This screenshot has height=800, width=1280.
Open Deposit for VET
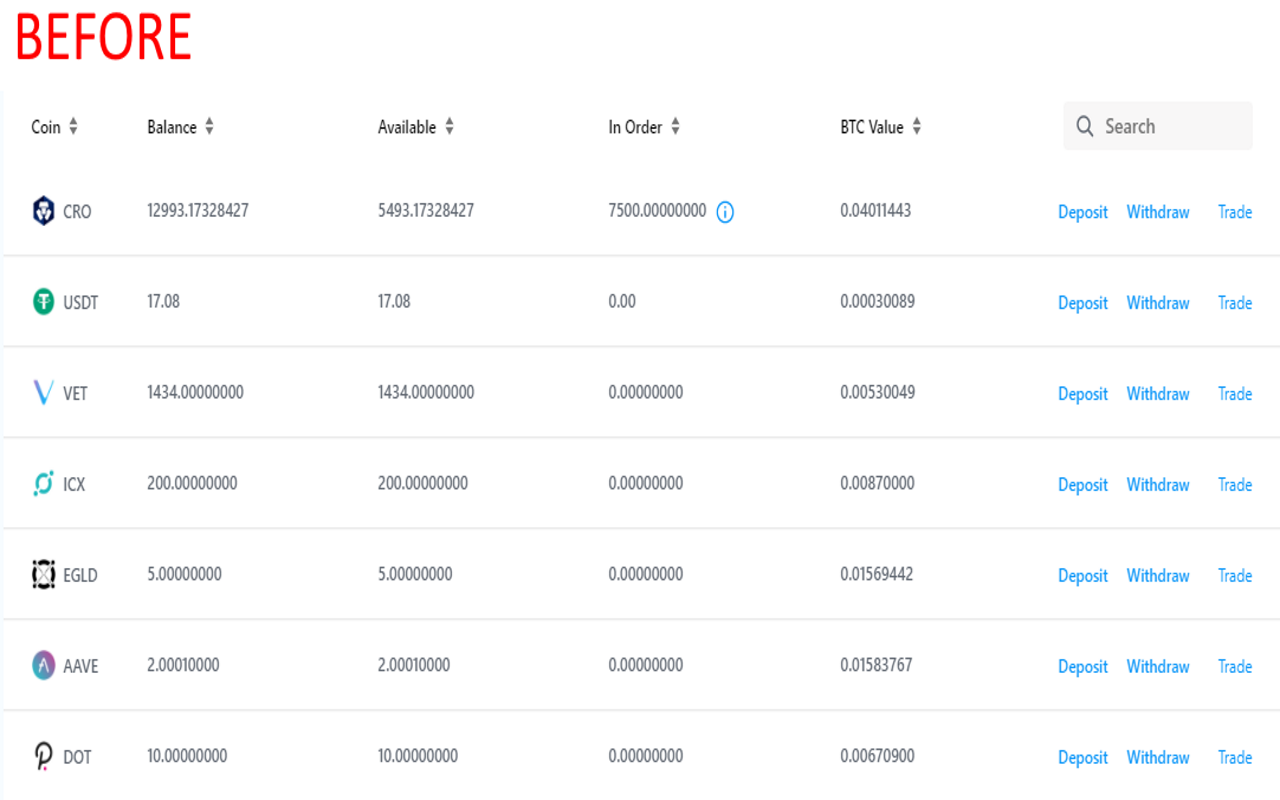tap(1083, 394)
